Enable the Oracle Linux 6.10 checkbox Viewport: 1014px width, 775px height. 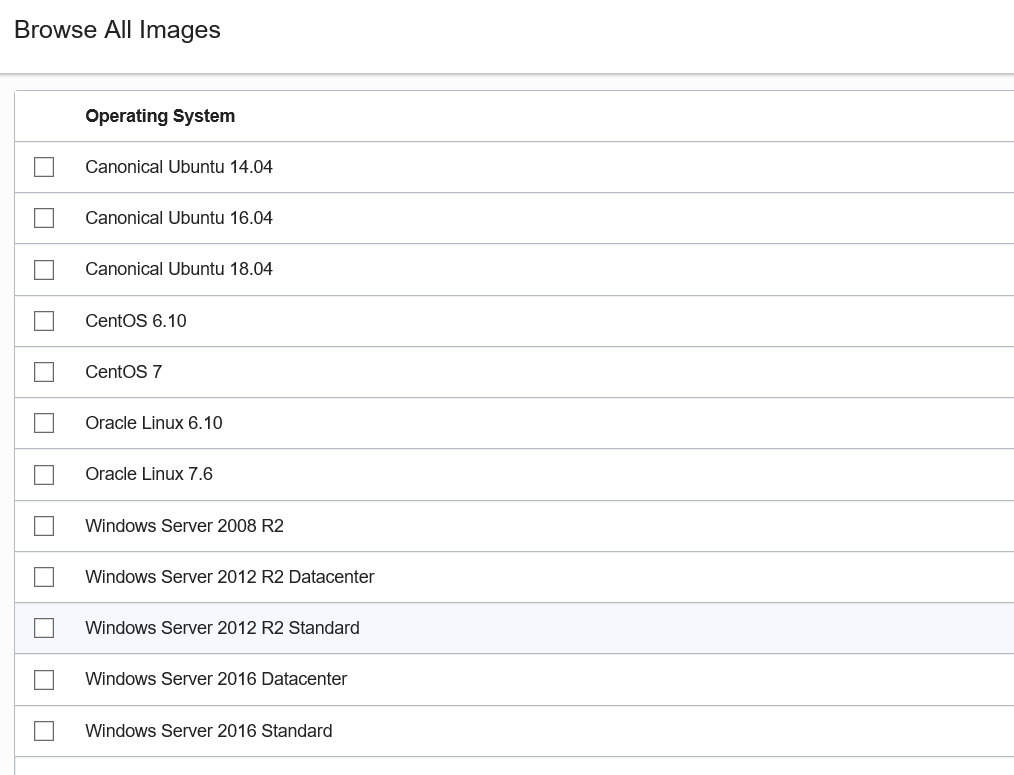click(44, 423)
